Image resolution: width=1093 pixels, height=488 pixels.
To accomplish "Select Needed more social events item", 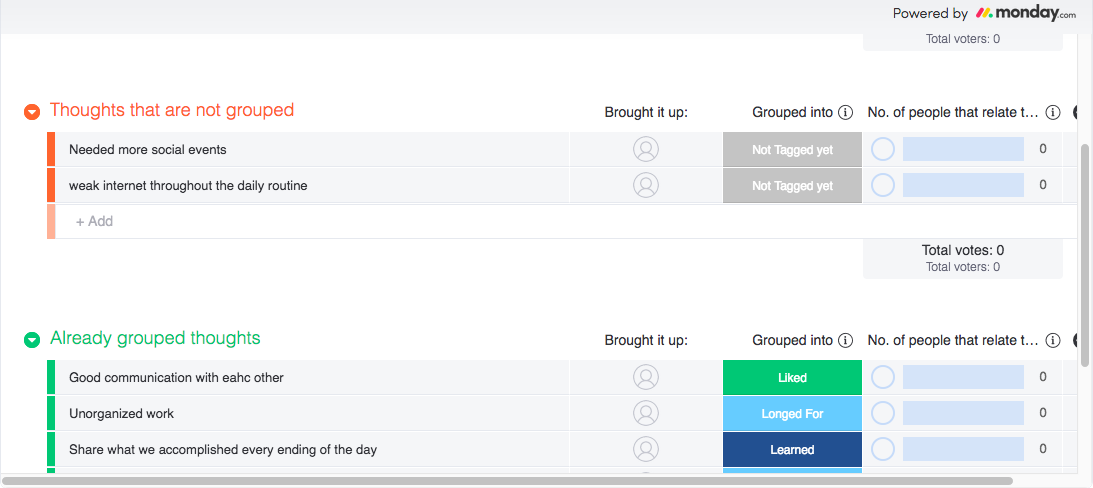I will coord(148,149).
